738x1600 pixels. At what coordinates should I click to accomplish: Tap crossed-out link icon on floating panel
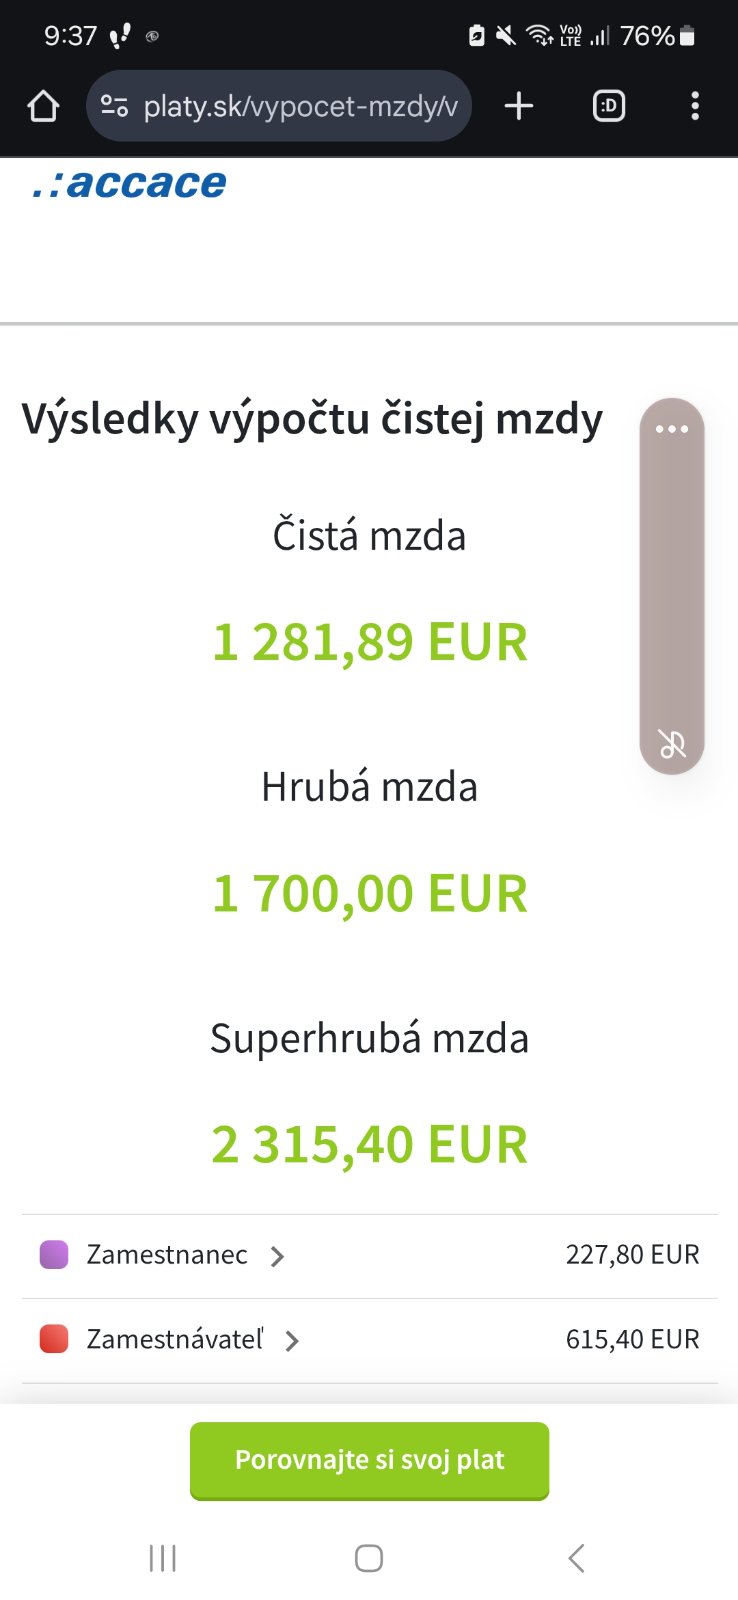point(672,744)
